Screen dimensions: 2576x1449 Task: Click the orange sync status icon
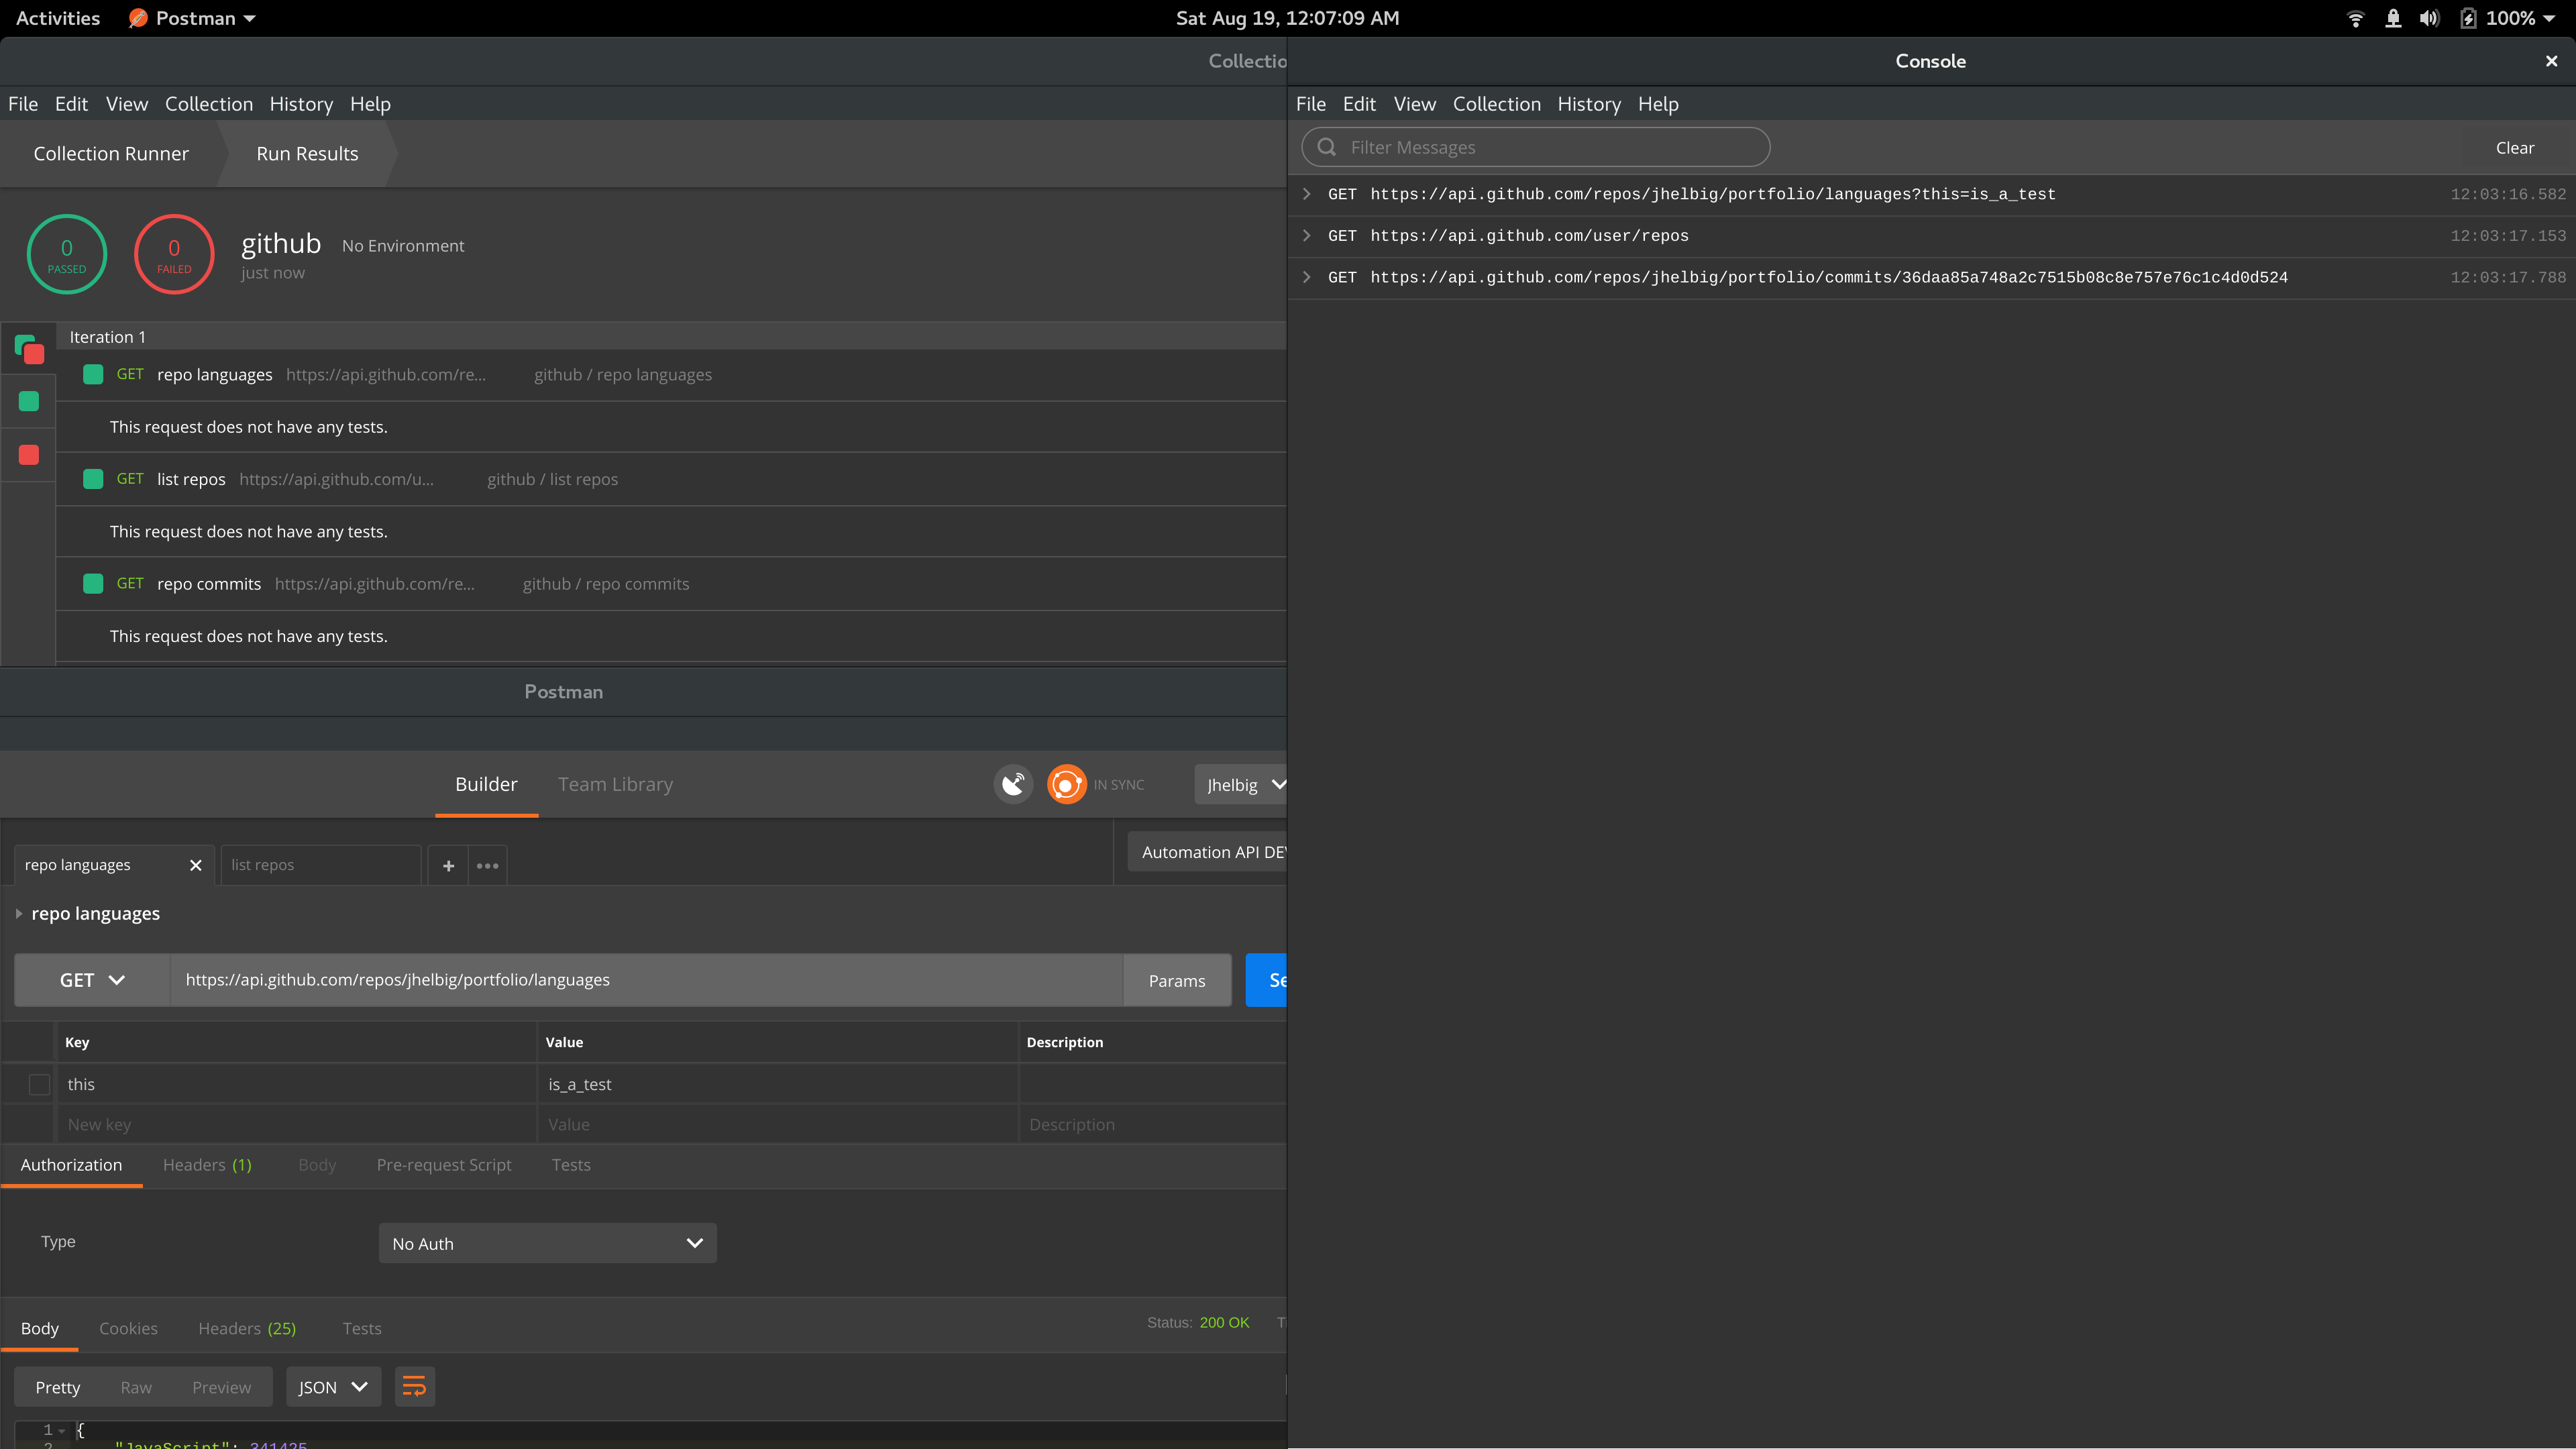(x=1066, y=784)
